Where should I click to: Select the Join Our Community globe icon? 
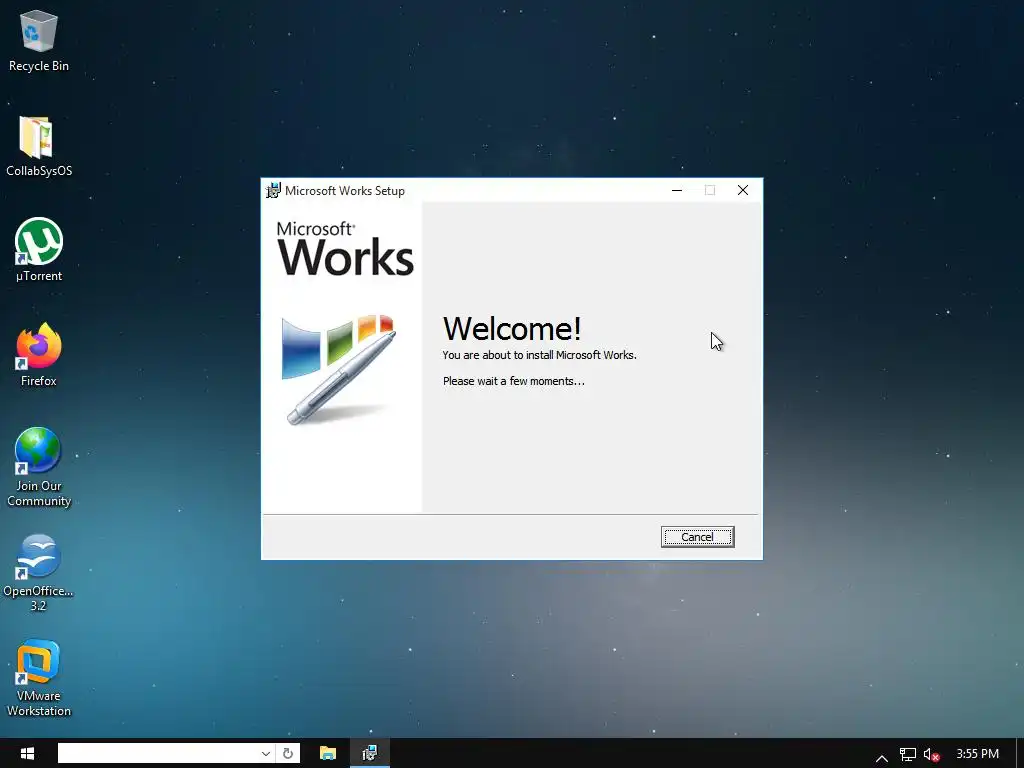tap(38, 451)
